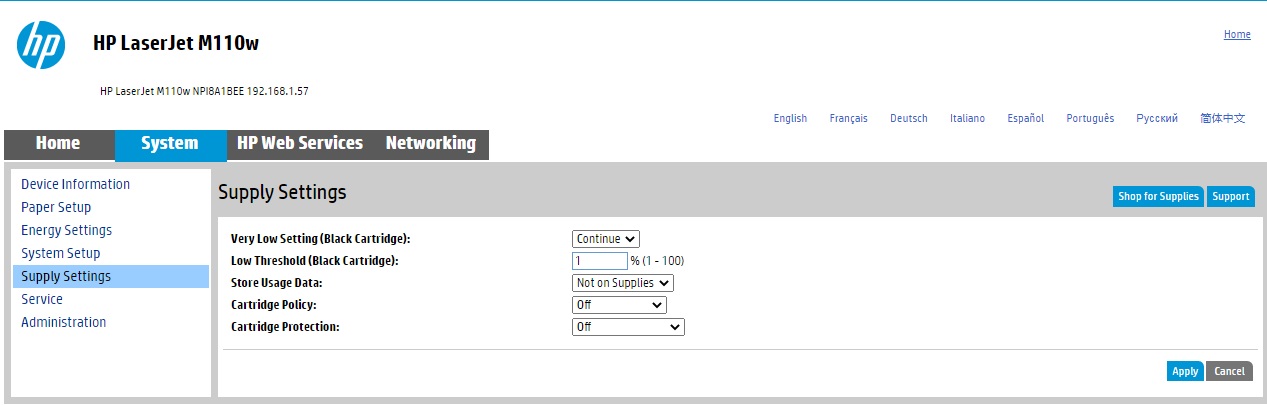Open the HP Web Services tab

[x=300, y=144]
